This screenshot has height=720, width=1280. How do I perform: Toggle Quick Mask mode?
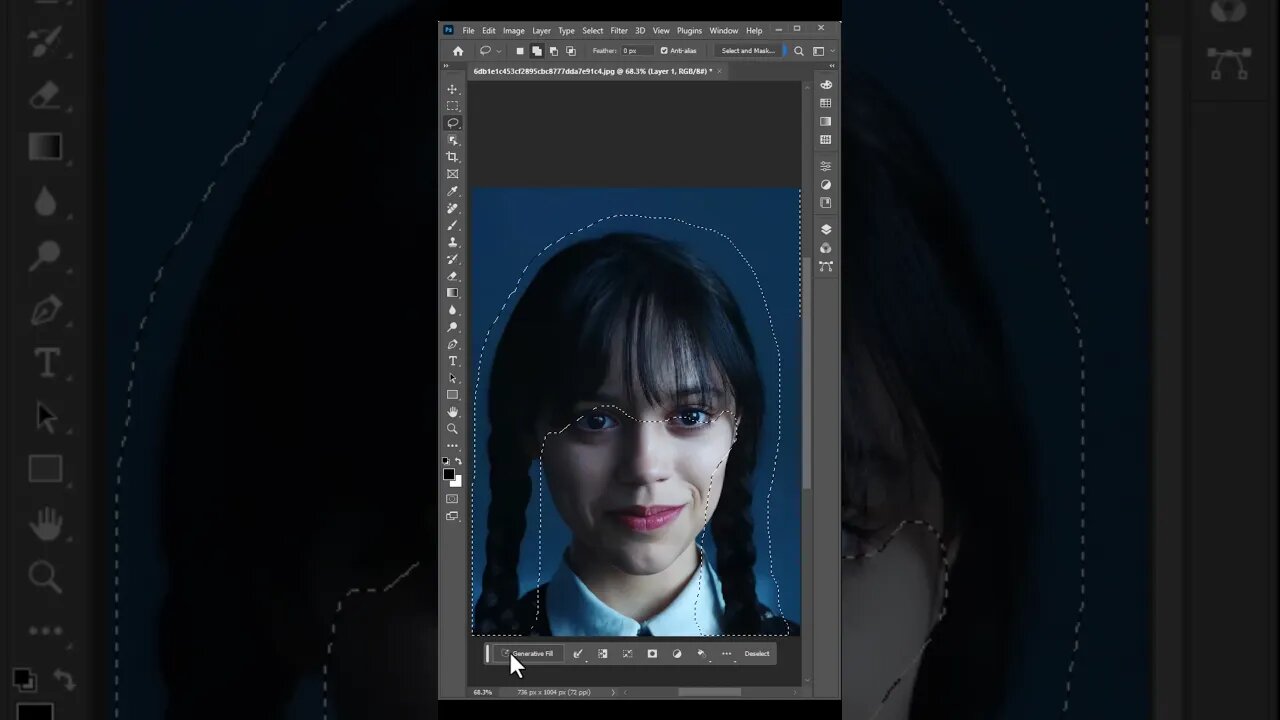pos(452,499)
